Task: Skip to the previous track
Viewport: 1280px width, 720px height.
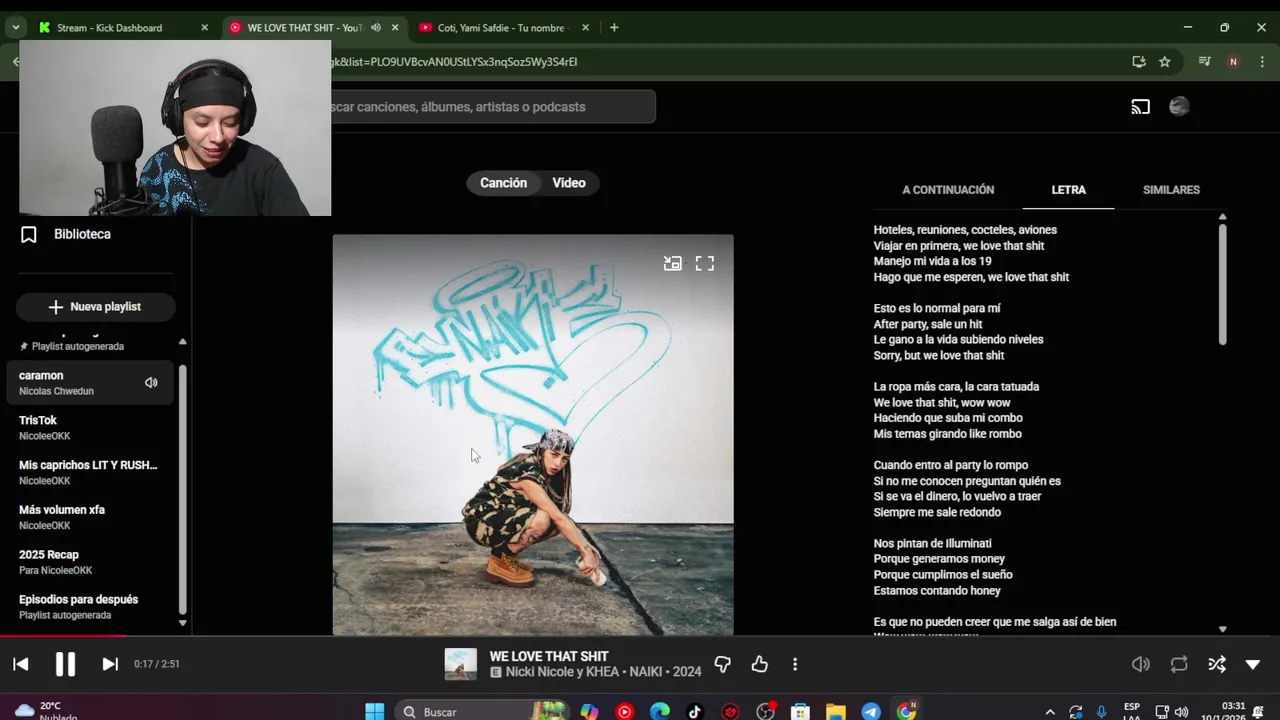Action: (21, 664)
